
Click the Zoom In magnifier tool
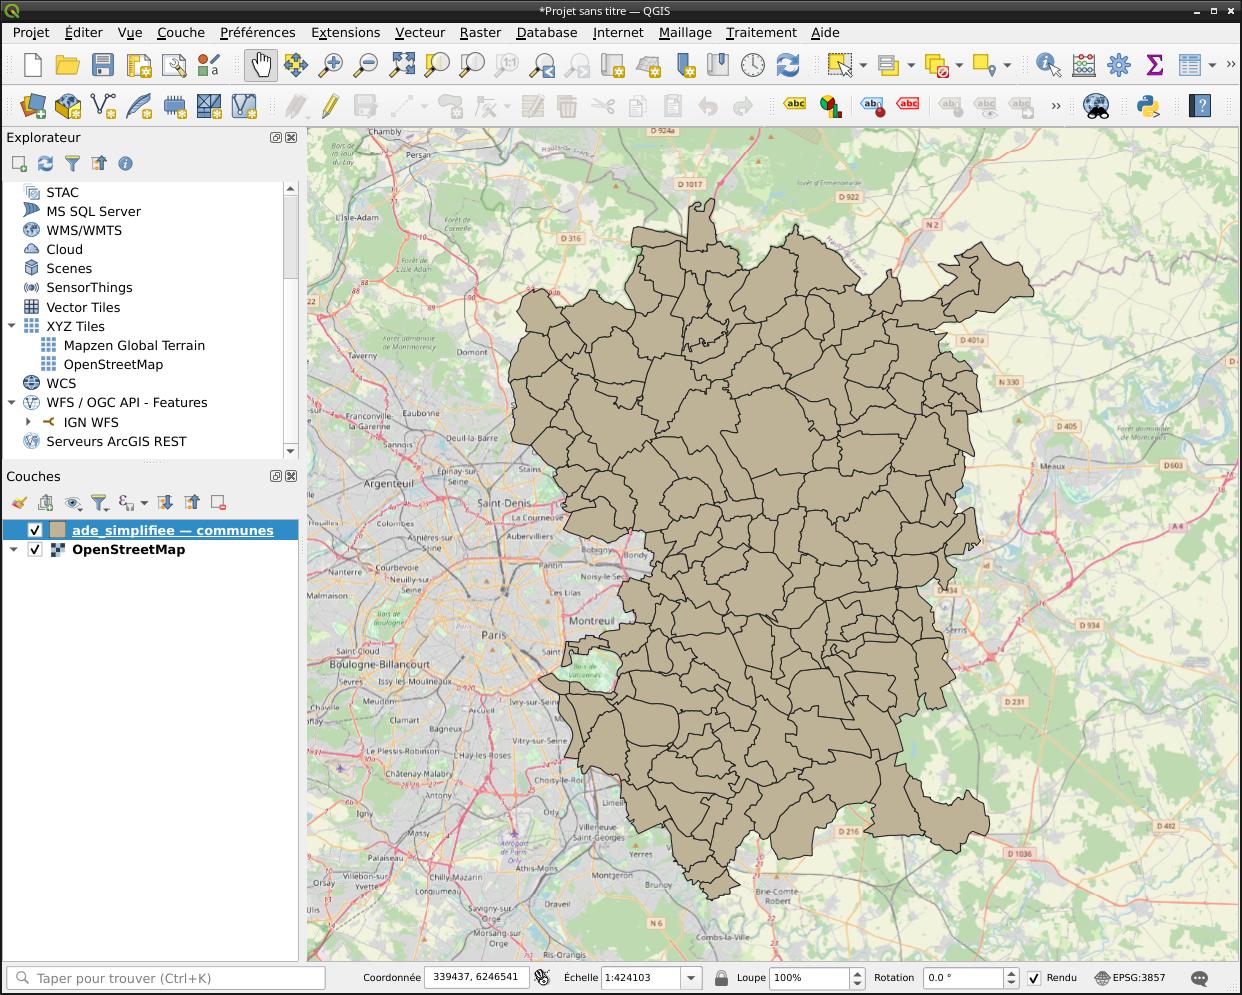coord(330,66)
